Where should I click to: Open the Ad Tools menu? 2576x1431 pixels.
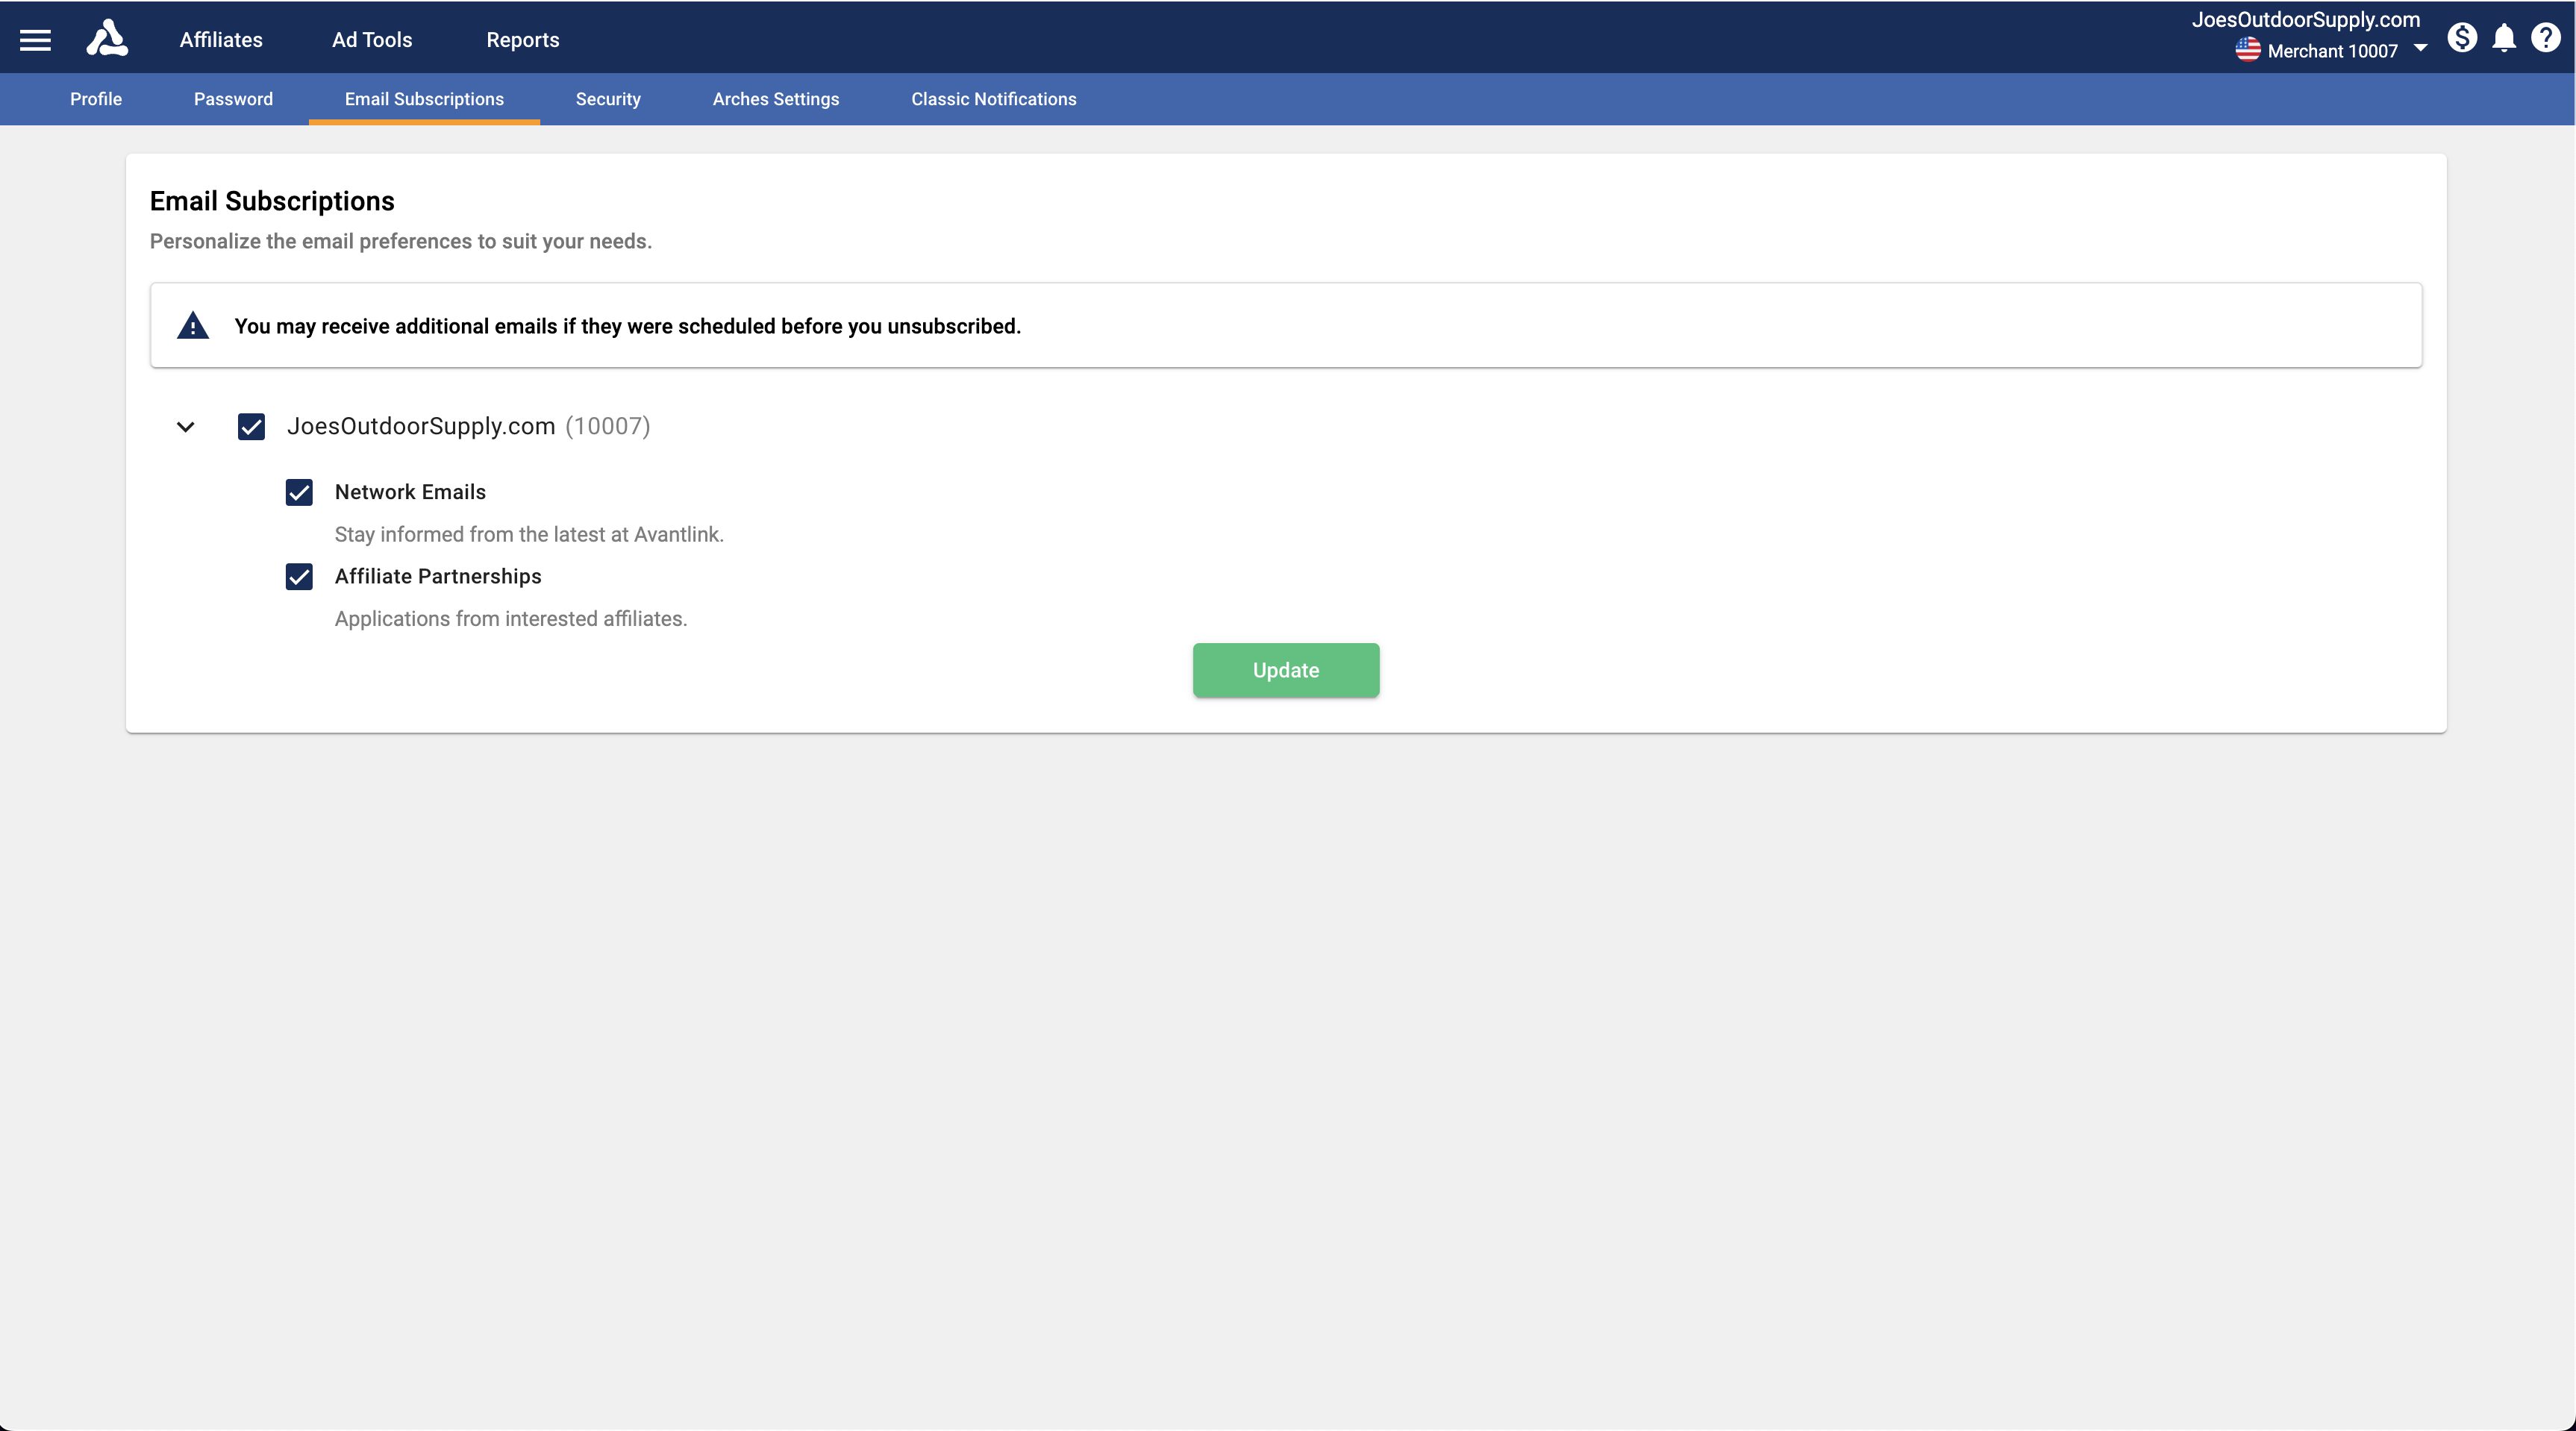pyautogui.click(x=372, y=39)
